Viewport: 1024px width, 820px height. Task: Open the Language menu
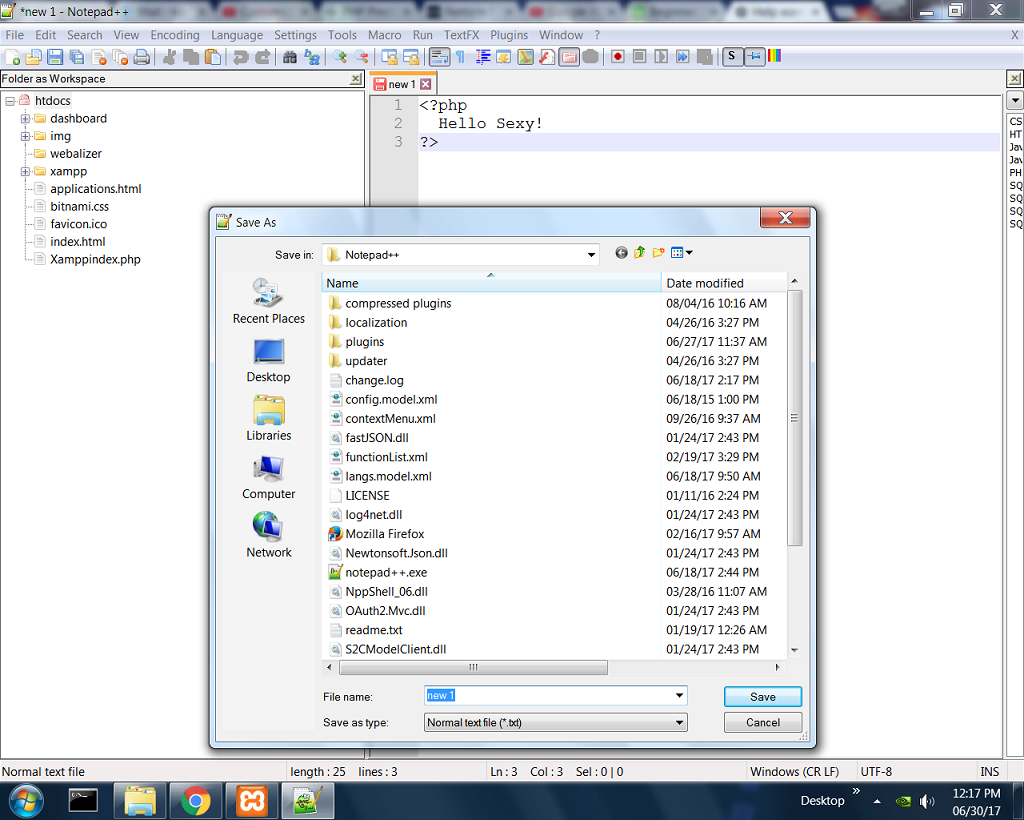click(237, 35)
